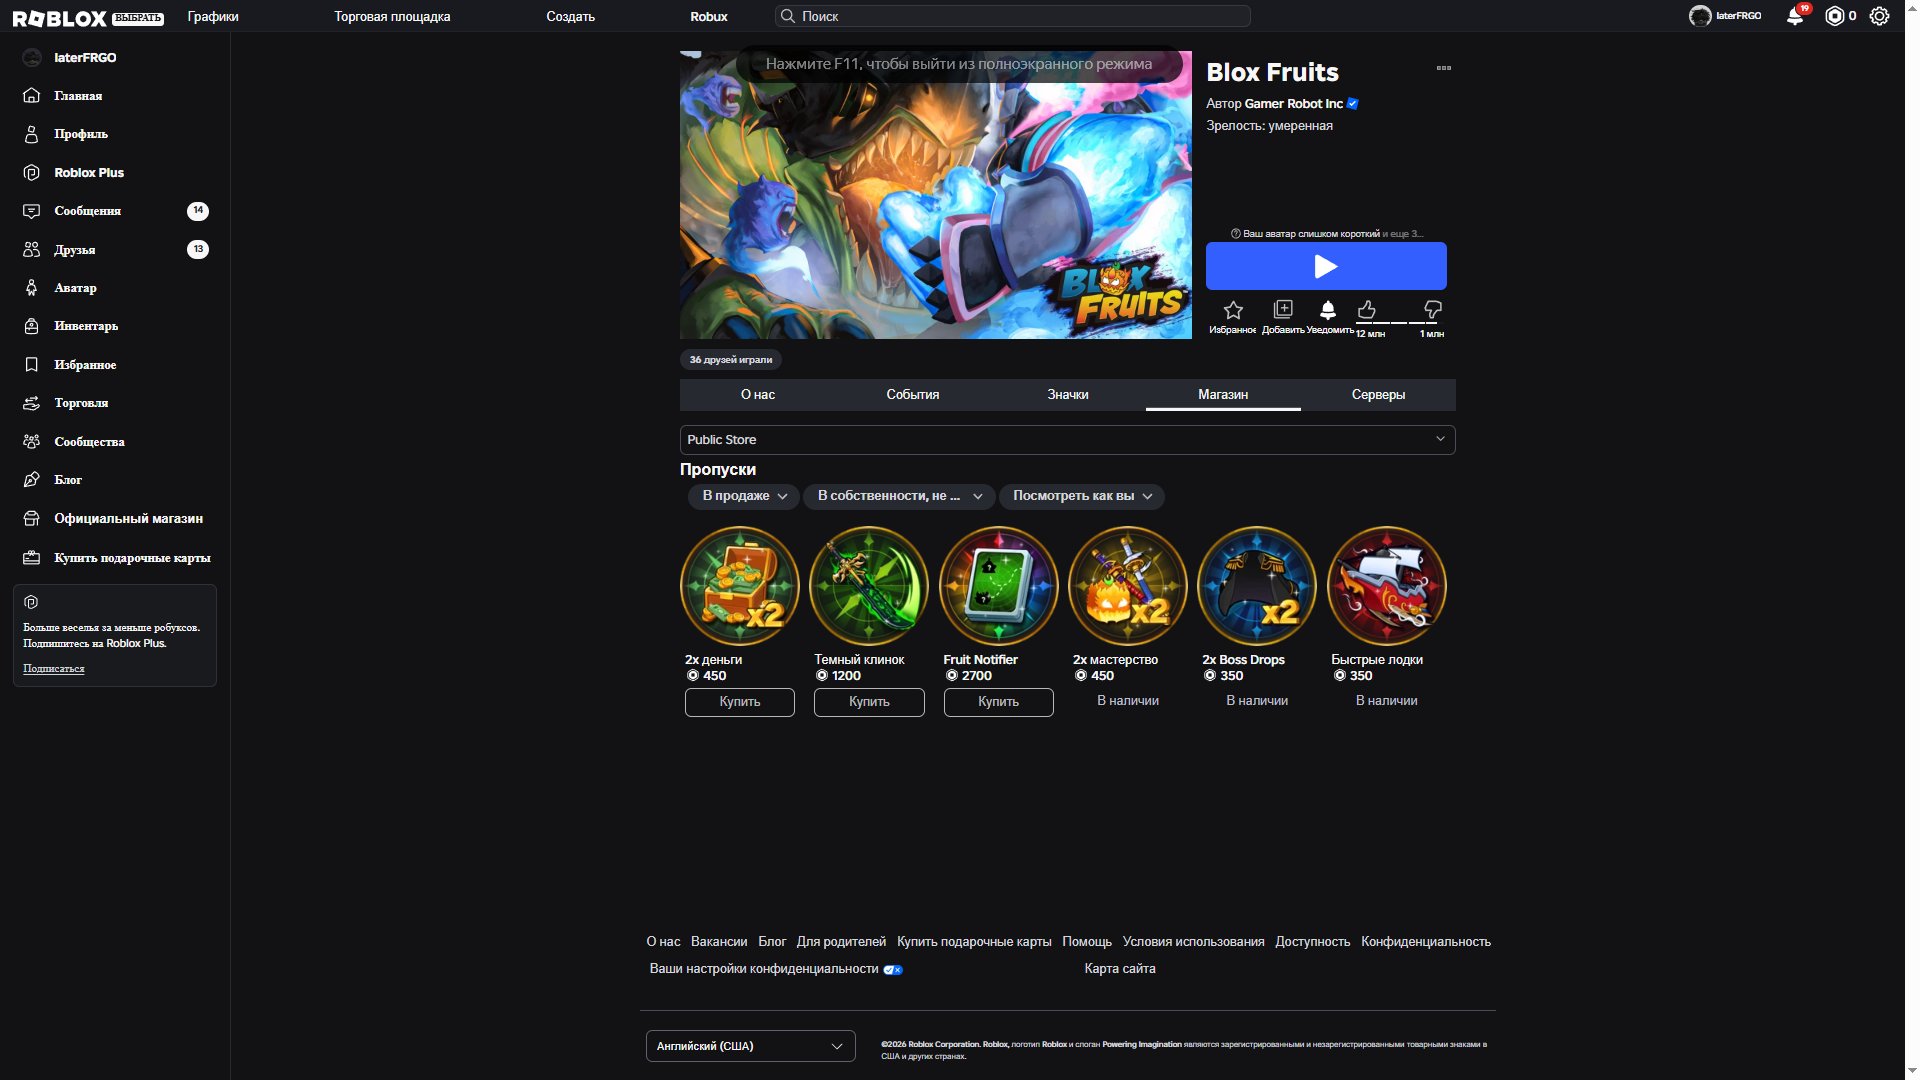Click the Robux balance icon in header
Screen dimensions: 1920x1080
pyautogui.click(x=1834, y=16)
